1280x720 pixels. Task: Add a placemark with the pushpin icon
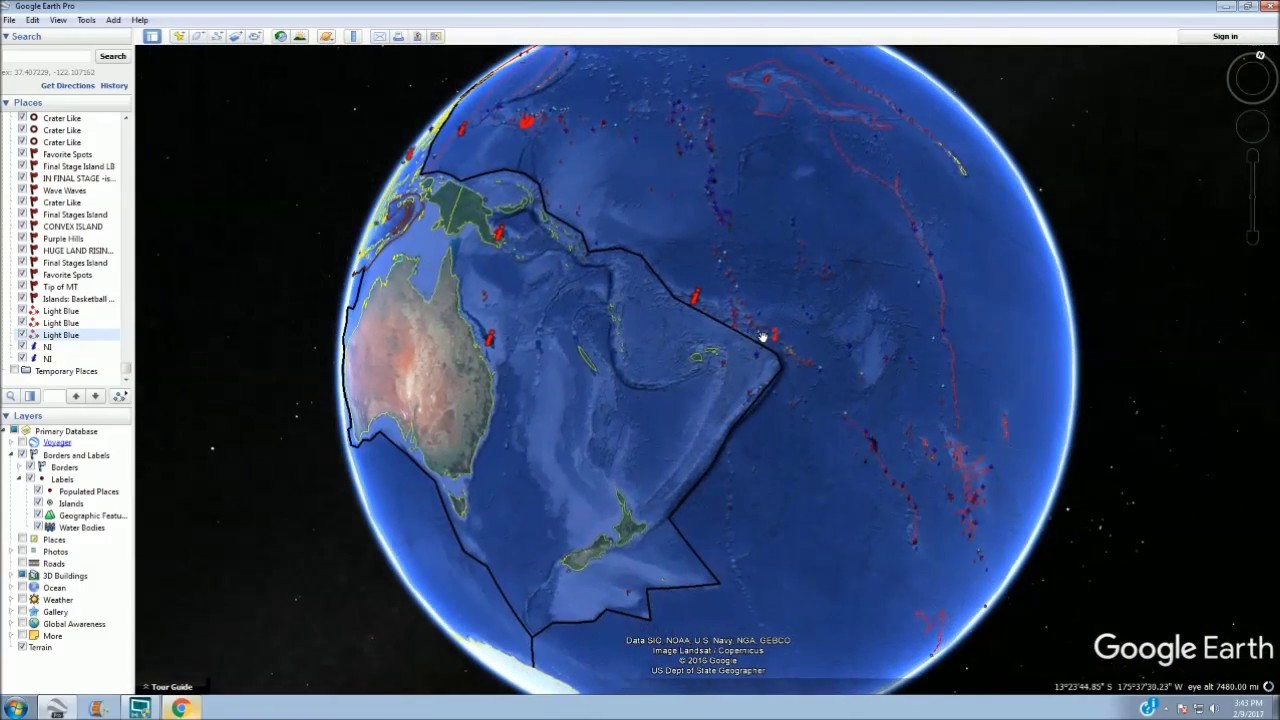179,36
